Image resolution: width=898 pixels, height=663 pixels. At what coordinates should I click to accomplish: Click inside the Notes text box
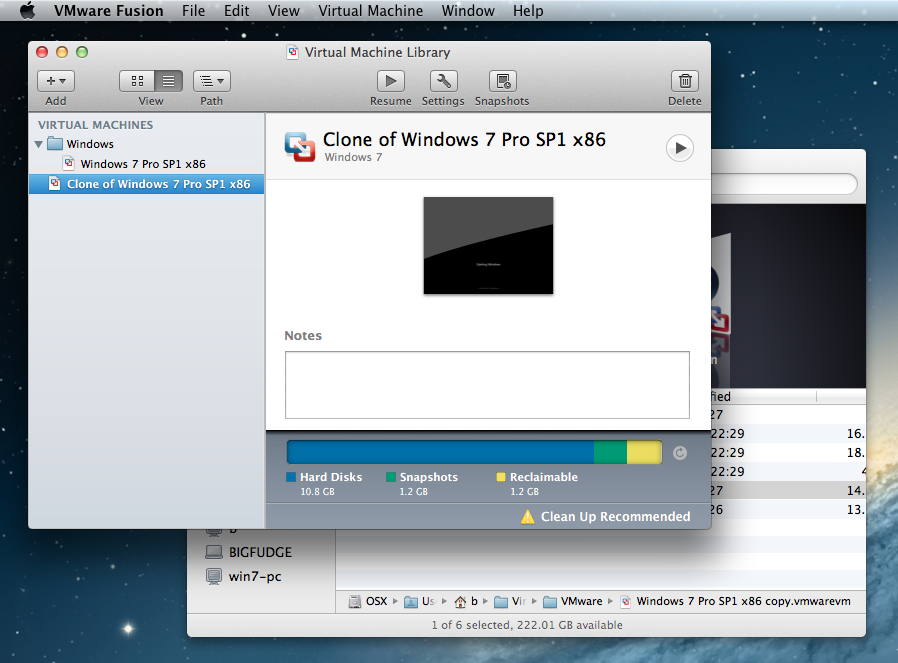(x=487, y=385)
